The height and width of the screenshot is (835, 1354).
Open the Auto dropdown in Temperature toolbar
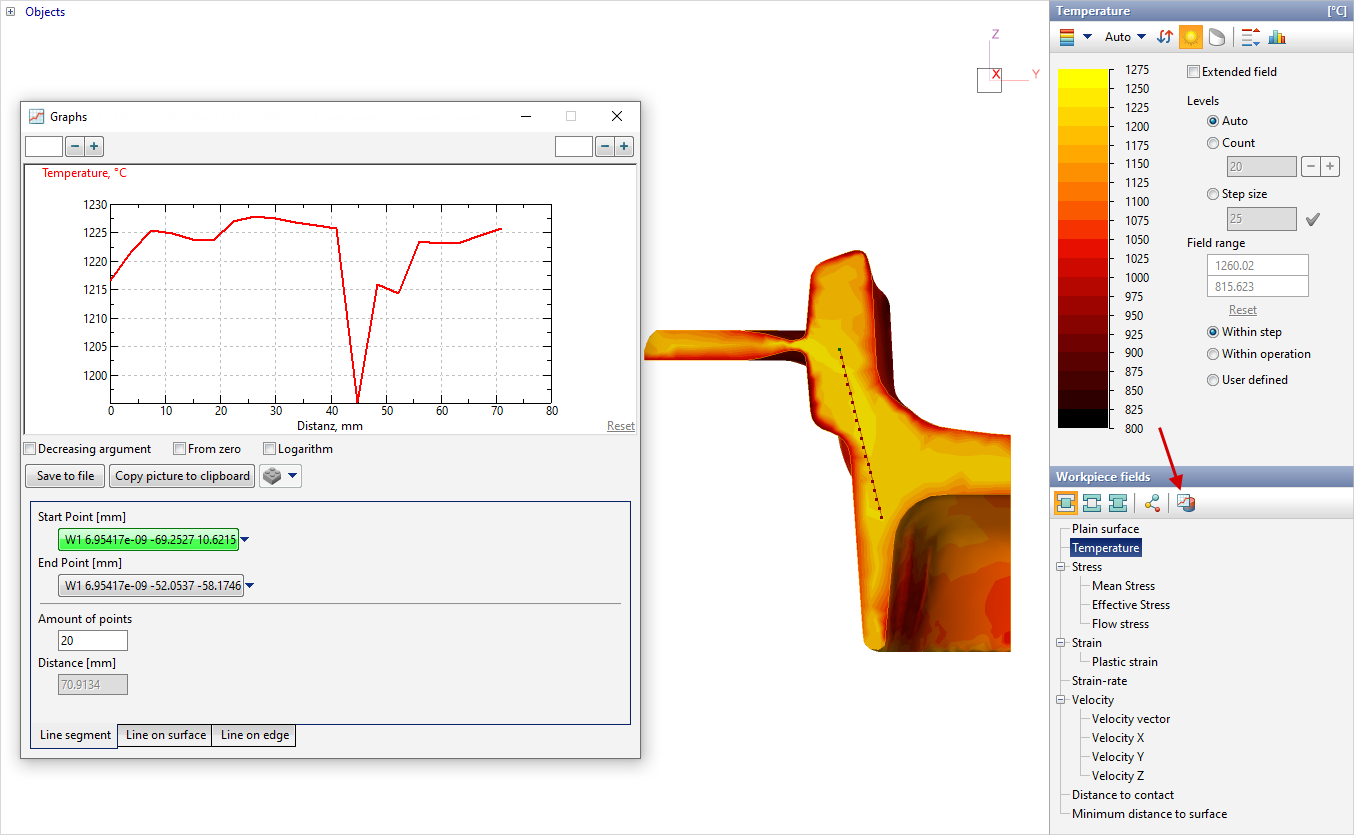pyautogui.click(x=1125, y=37)
